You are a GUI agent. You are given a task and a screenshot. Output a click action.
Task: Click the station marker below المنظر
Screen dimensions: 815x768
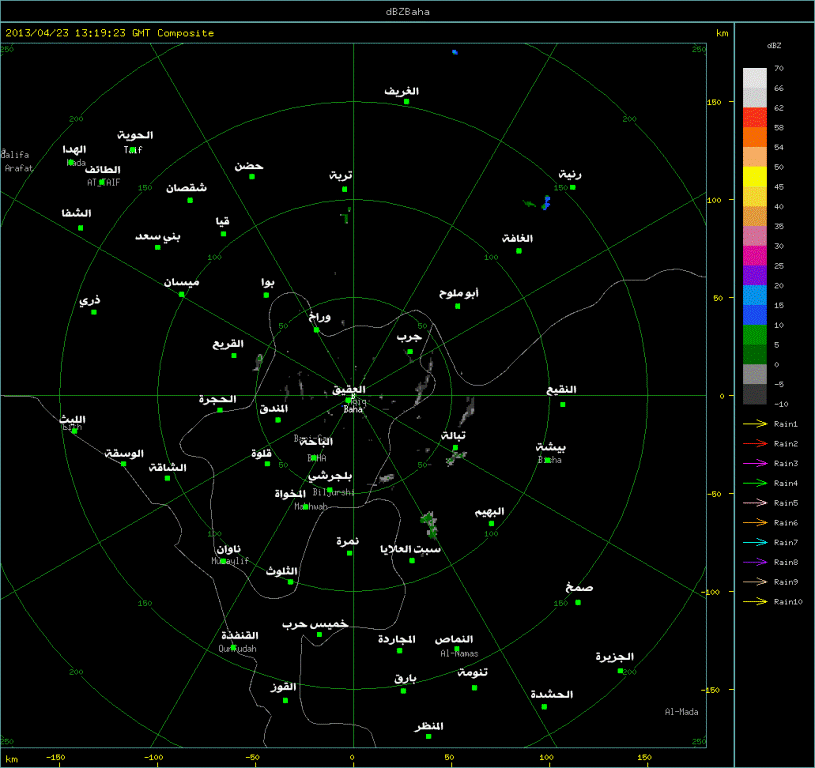coord(428,736)
